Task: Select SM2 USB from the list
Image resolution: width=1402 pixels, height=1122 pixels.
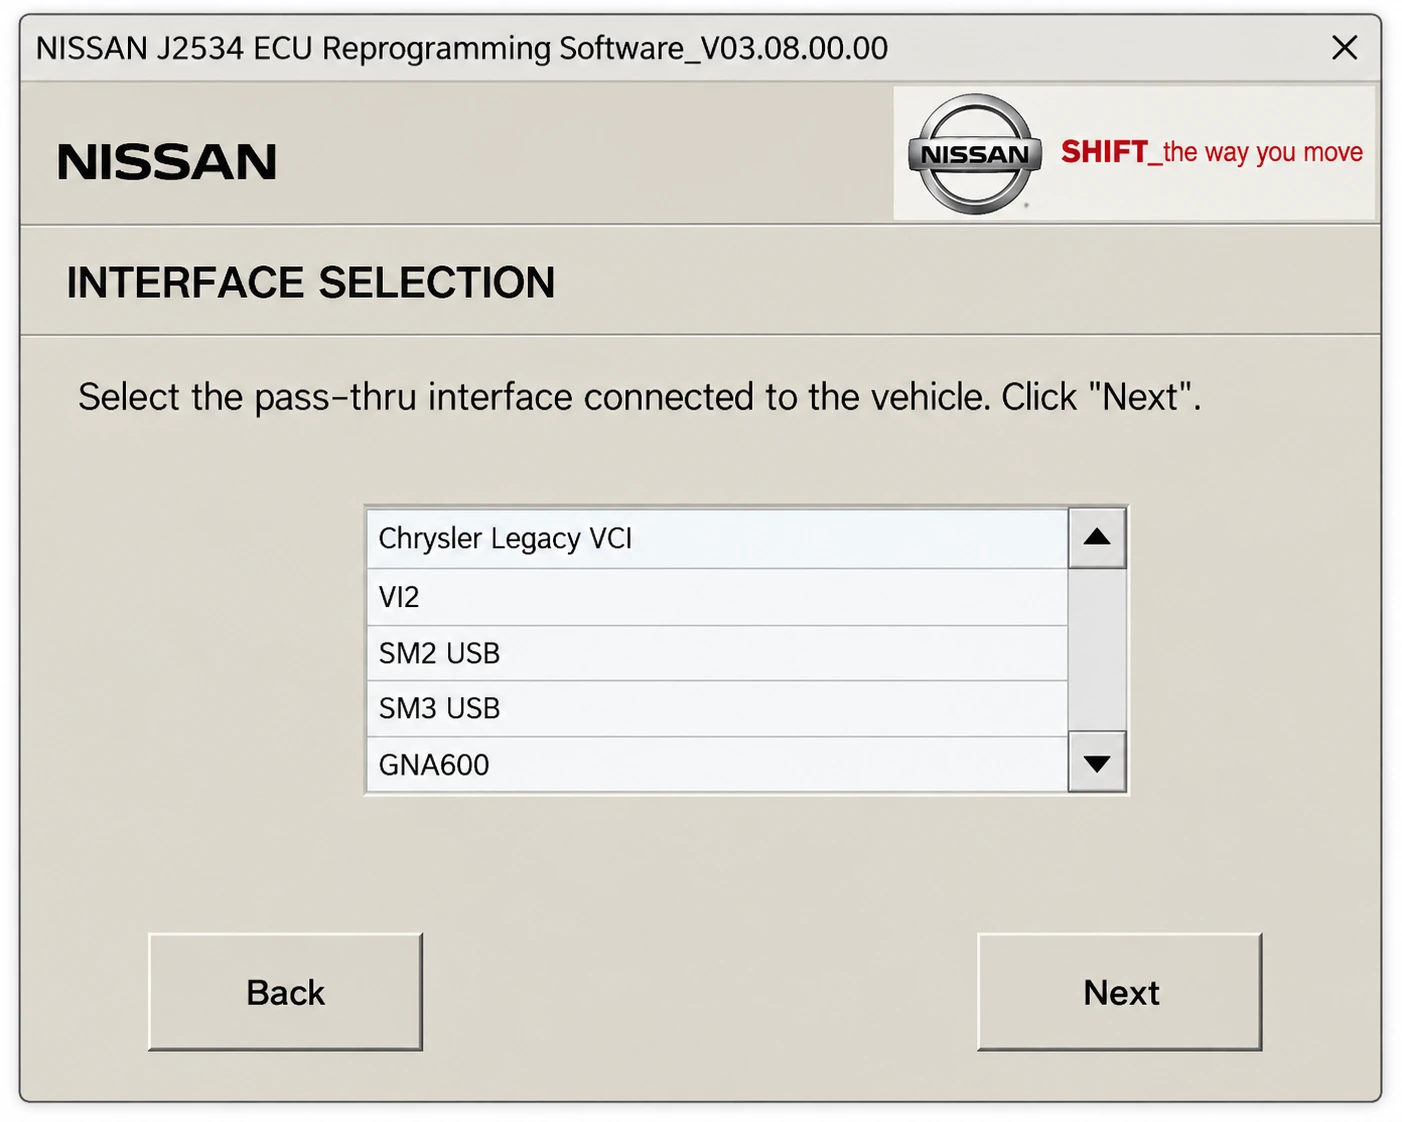Action: [x=717, y=653]
